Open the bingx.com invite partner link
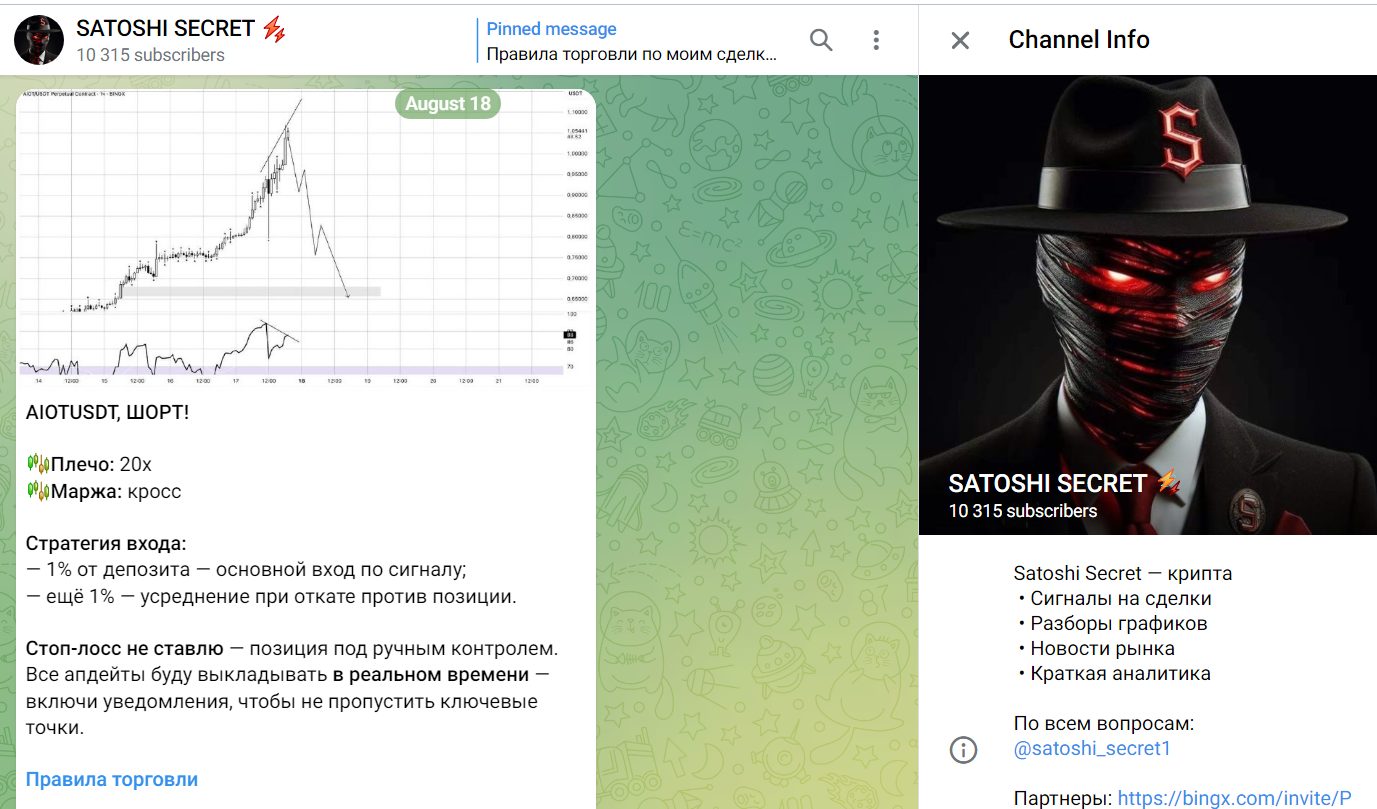This screenshot has width=1377, height=809. coord(1235,798)
